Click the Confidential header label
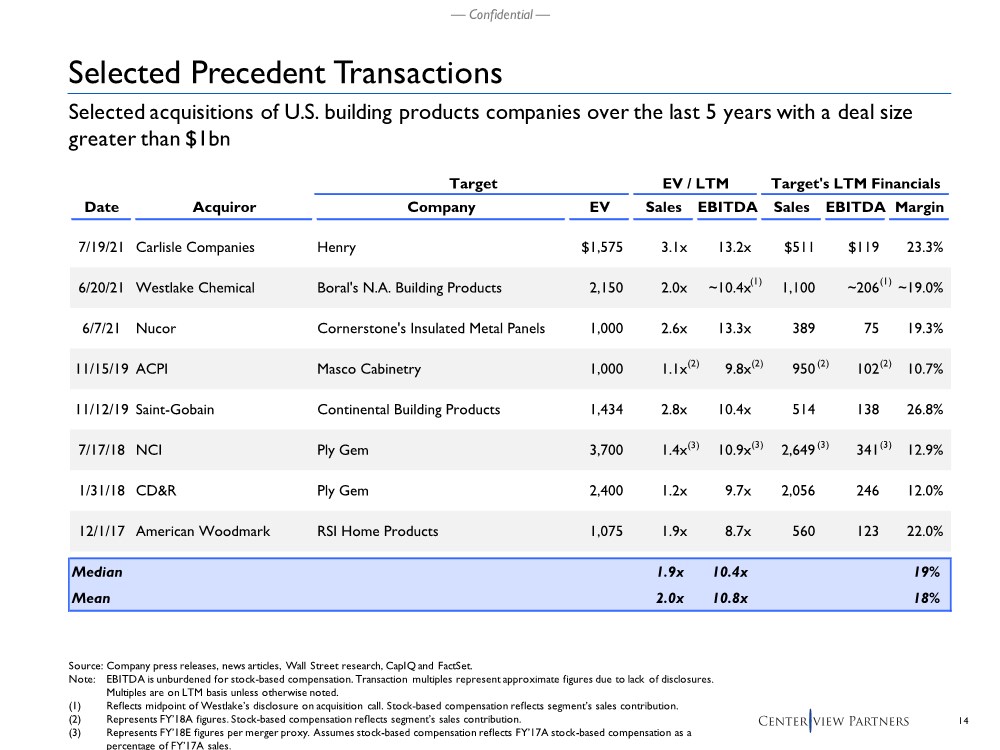The width and height of the screenshot is (1000, 750). pyautogui.click(x=499, y=14)
